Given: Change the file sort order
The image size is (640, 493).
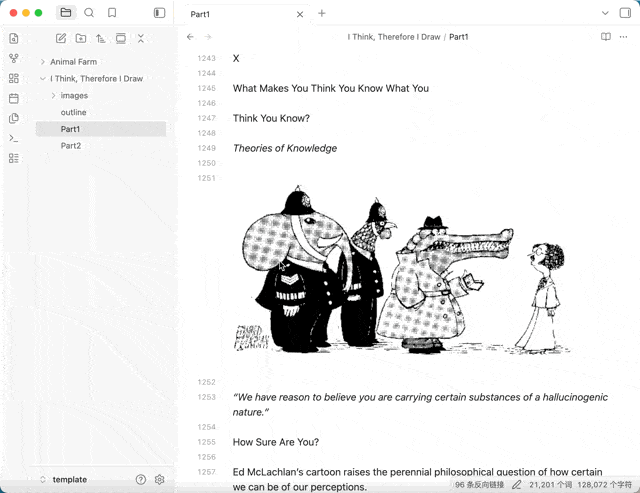Looking at the screenshot, I should point(100,38).
